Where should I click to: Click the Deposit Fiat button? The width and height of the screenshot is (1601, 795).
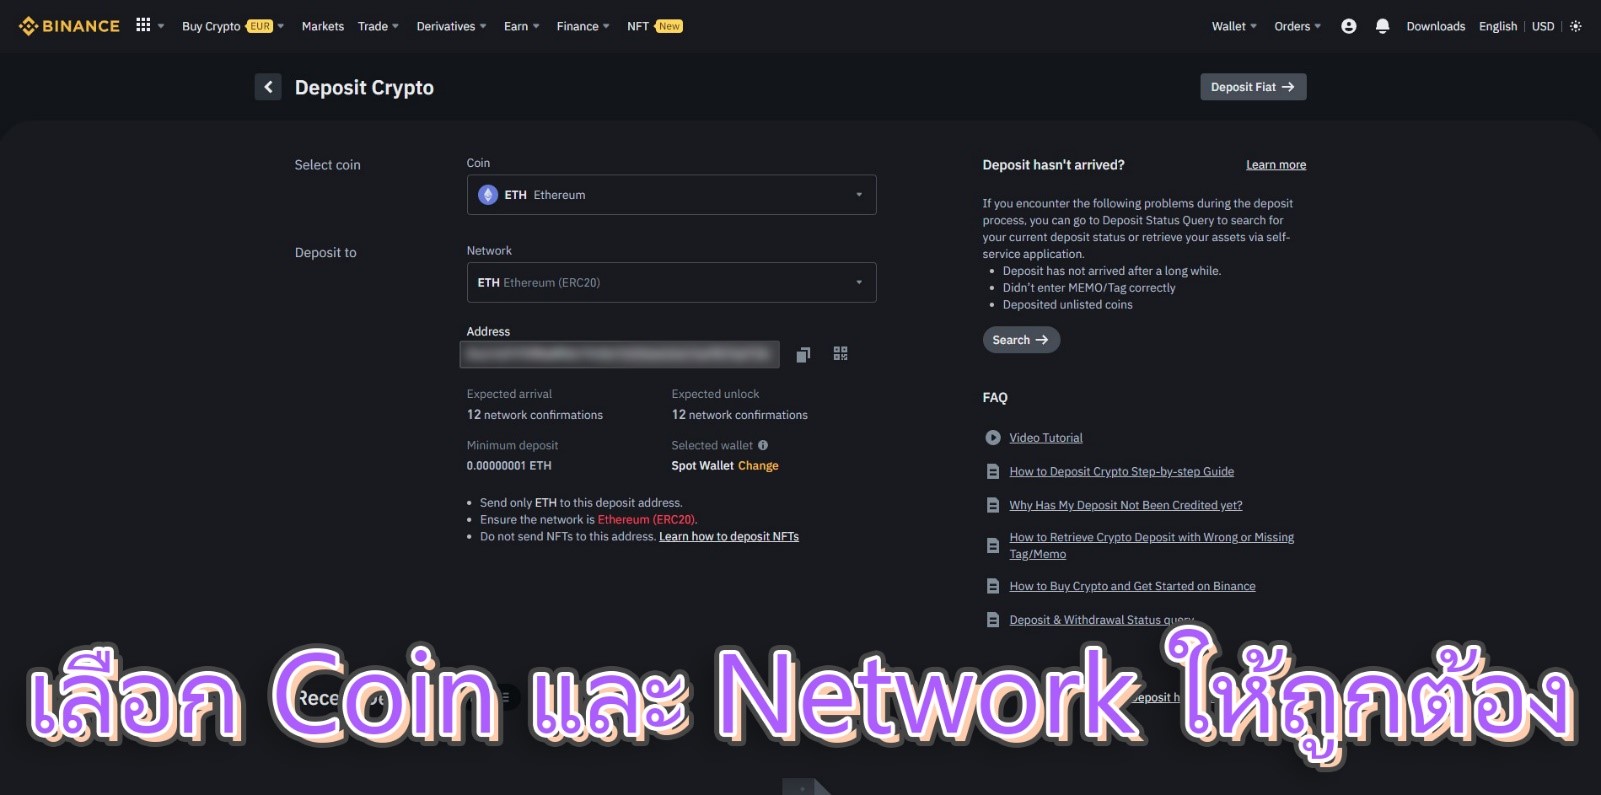(1253, 87)
